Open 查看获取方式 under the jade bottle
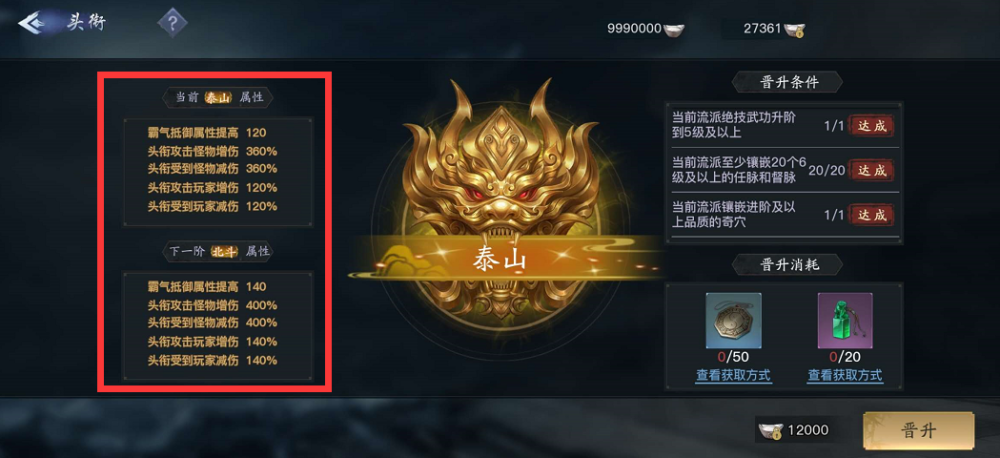 pyautogui.click(x=845, y=375)
